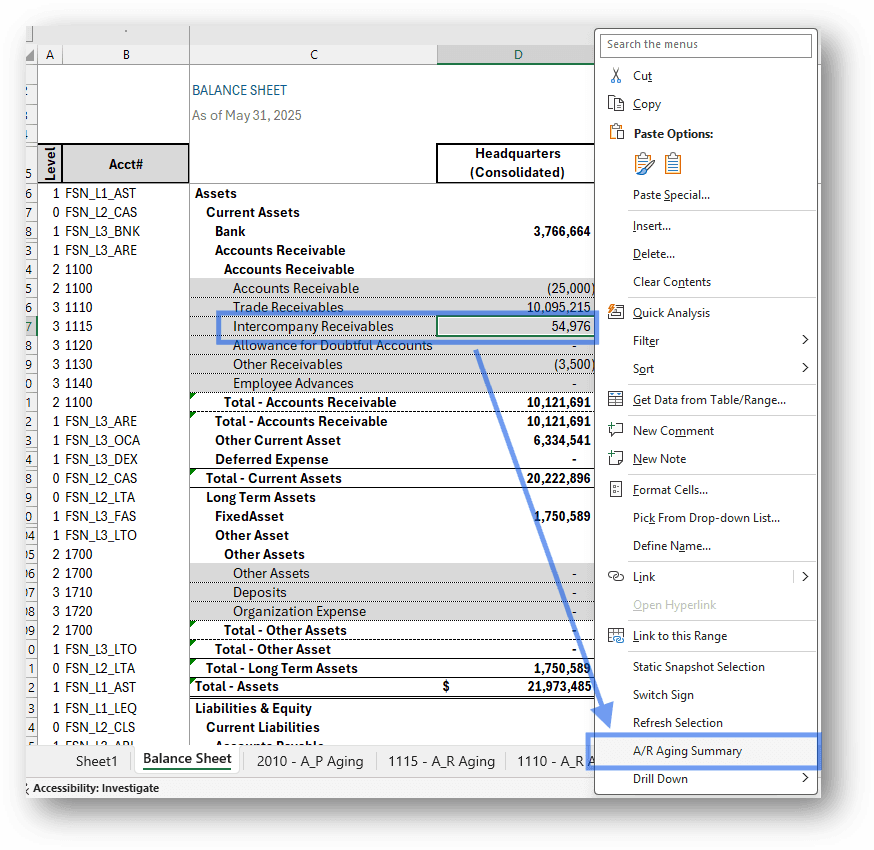Select Get Data from Table/Range

tap(709, 400)
